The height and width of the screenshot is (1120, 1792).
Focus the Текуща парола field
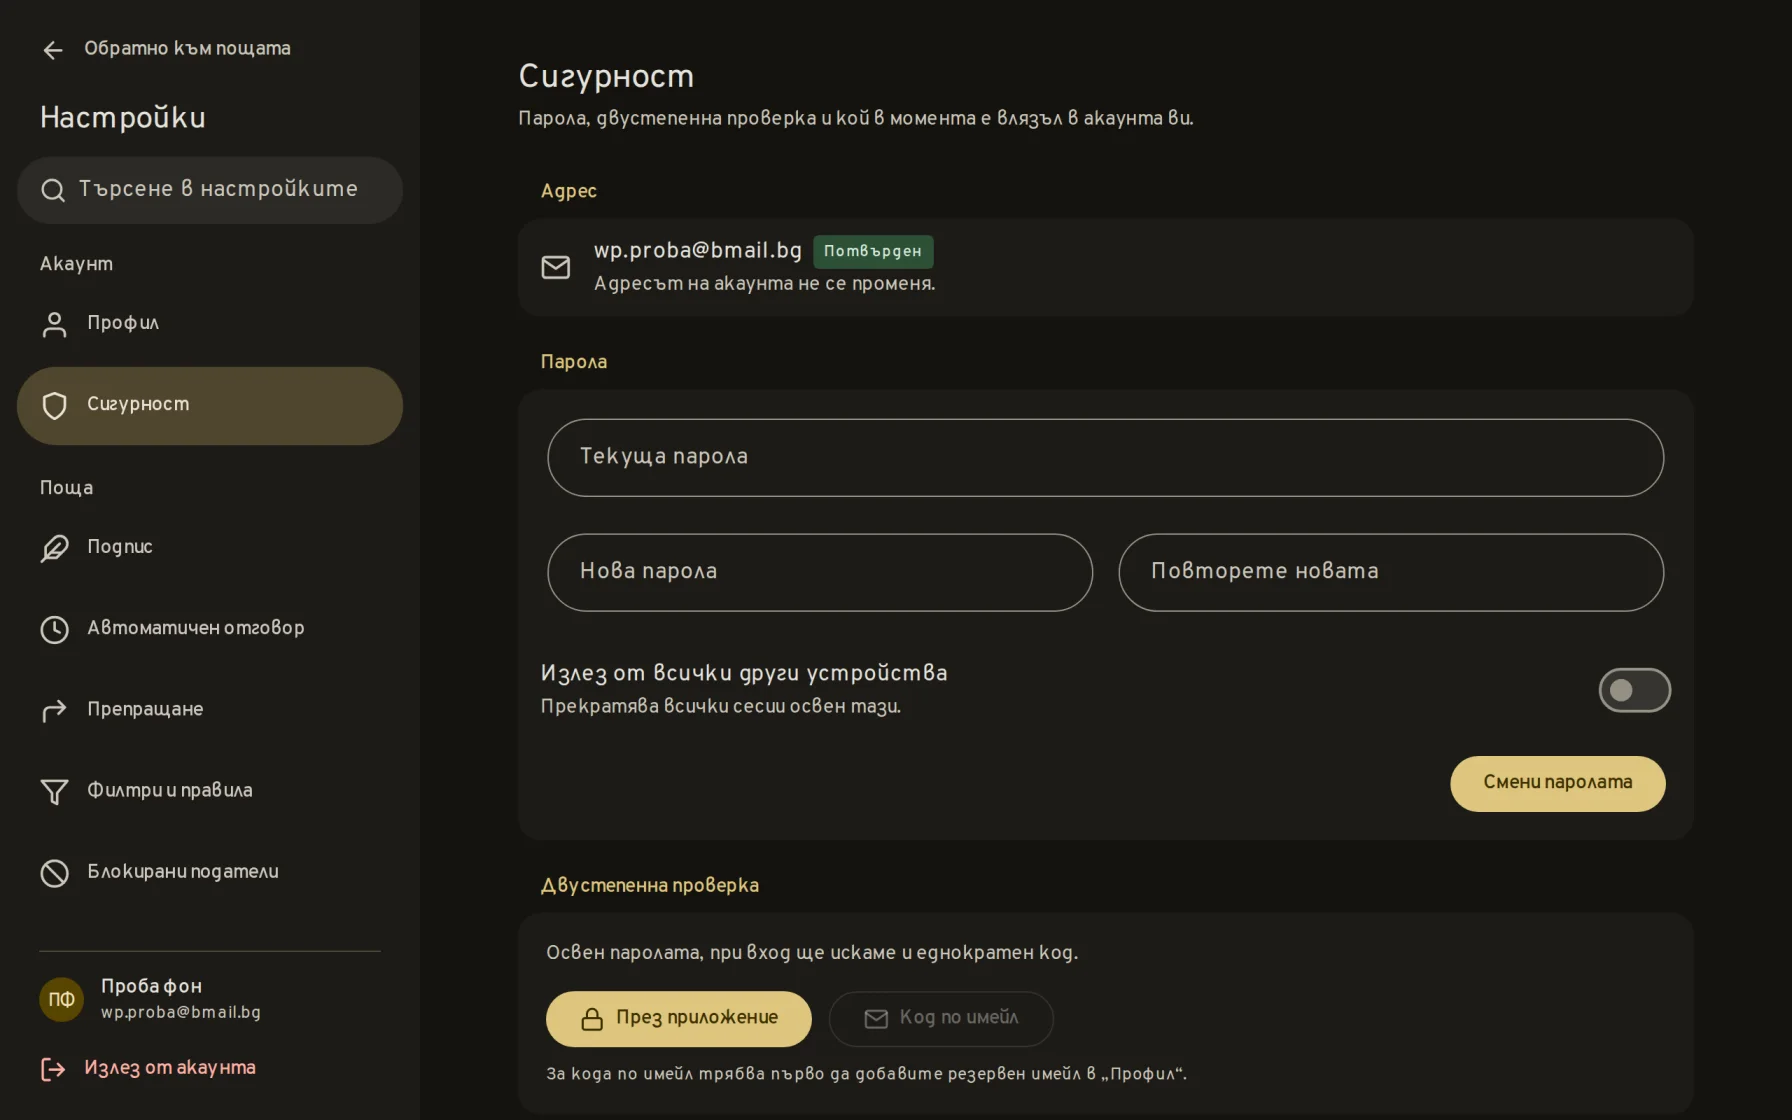pos(1105,457)
